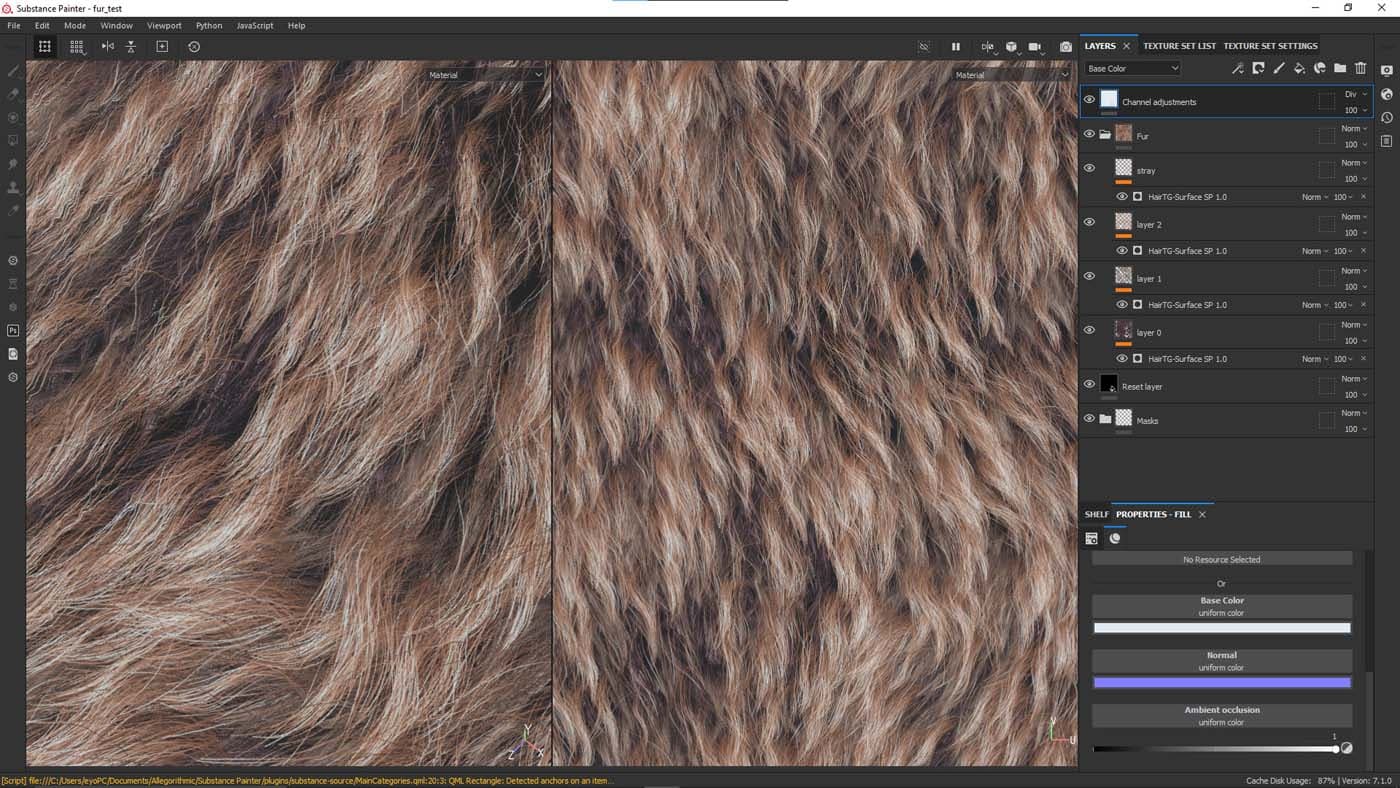The height and width of the screenshot is (788, 1400).
Task: Toggle horizontal symmetry mirror icon
Action: (x=108, y=46)
